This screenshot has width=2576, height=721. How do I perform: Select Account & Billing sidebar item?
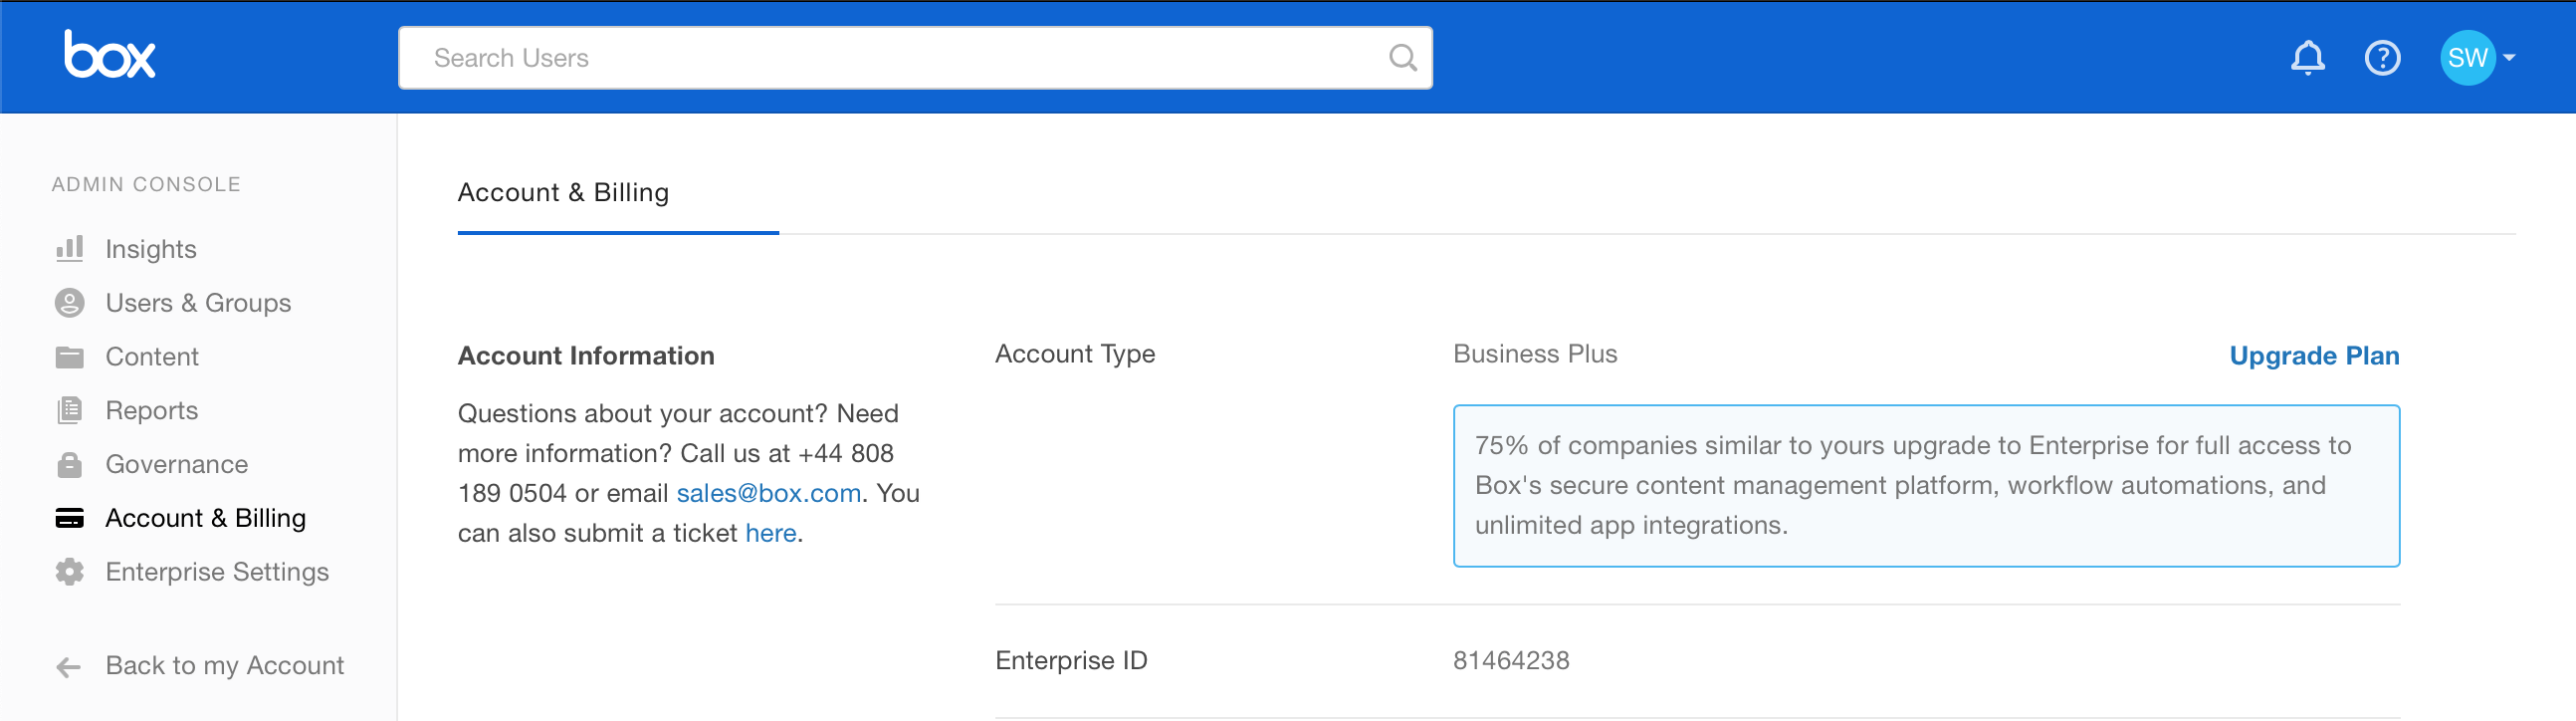click(x=206, y=518)
